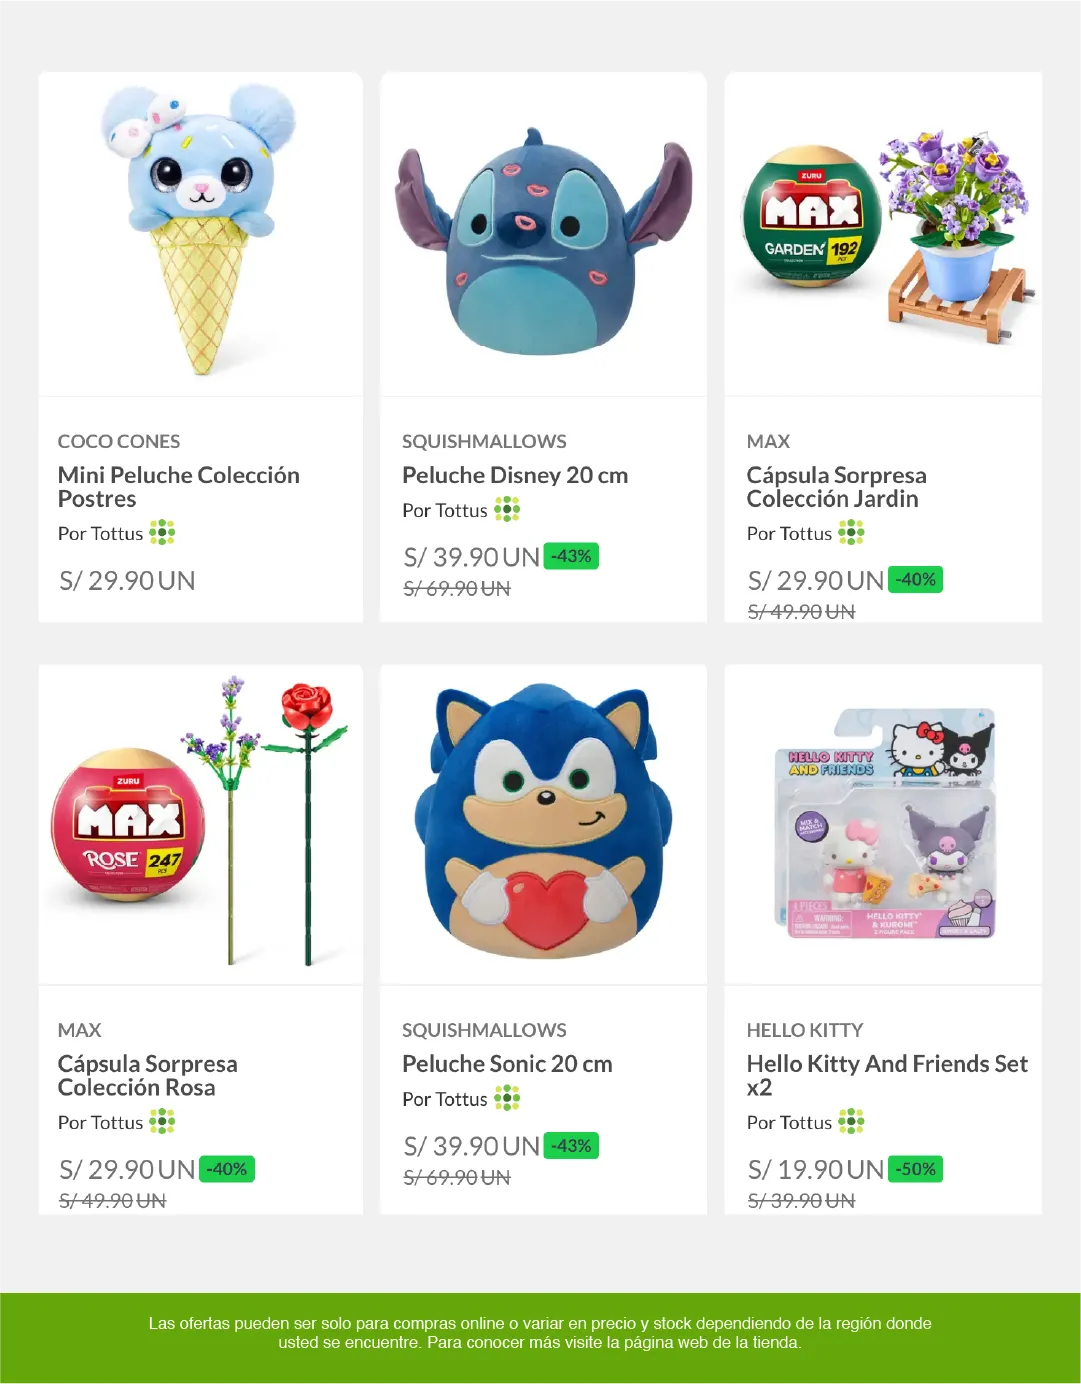Open the Cápsula Sorpresa Colección Jardin title

pyautogui.click(x=836, y=487)
